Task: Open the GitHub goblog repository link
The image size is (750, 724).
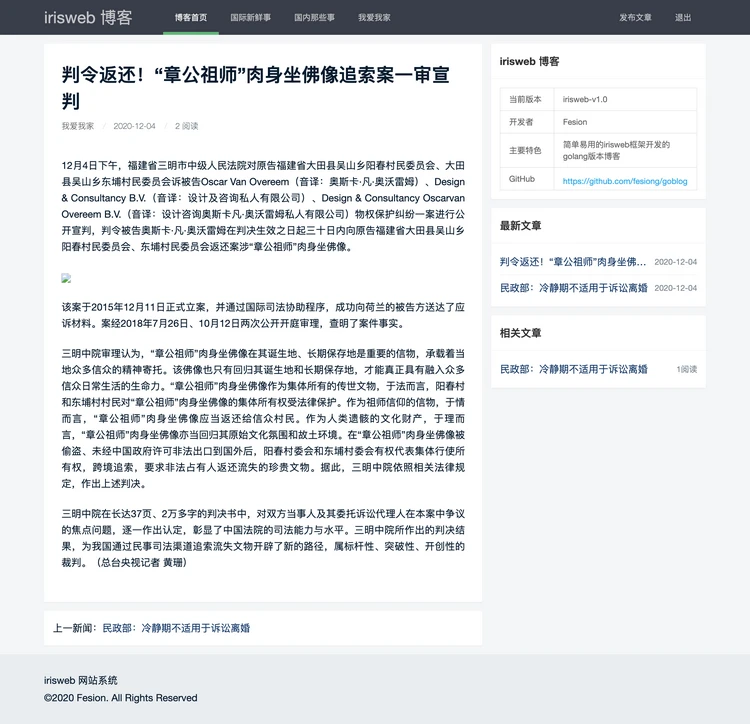Action: point(625,181)
